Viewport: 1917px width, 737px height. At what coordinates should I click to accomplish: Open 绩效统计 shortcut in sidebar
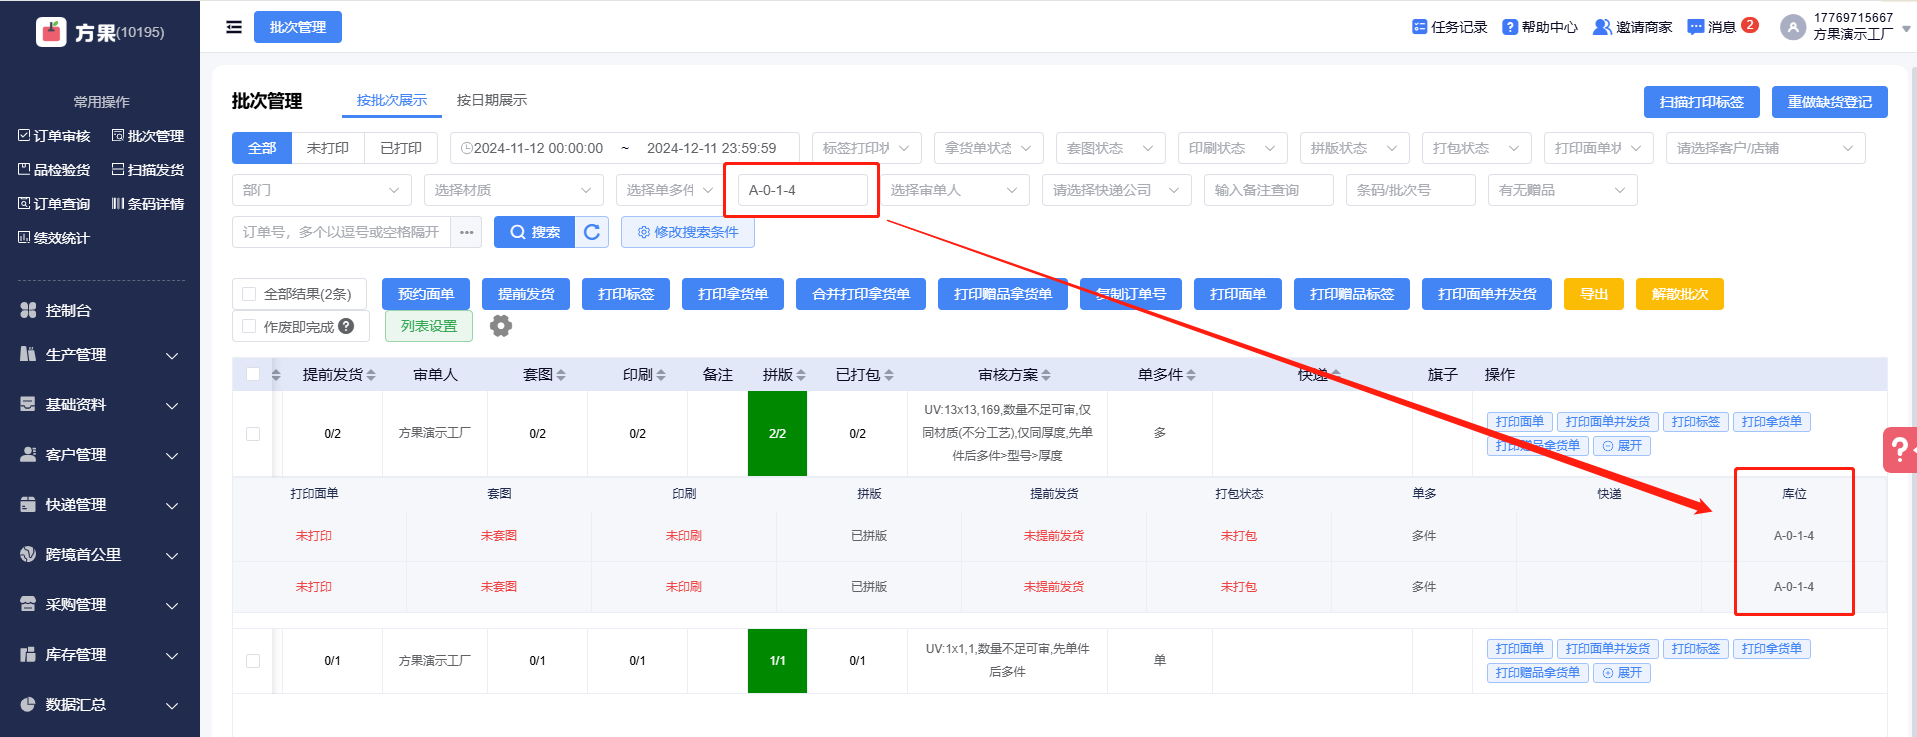point(54,238)
